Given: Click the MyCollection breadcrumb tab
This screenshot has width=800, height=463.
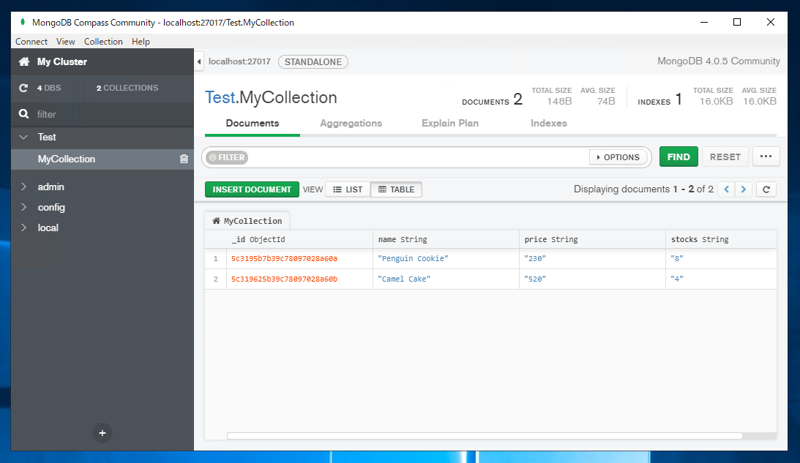Looking at the screenshot, I should coord(247,221).
